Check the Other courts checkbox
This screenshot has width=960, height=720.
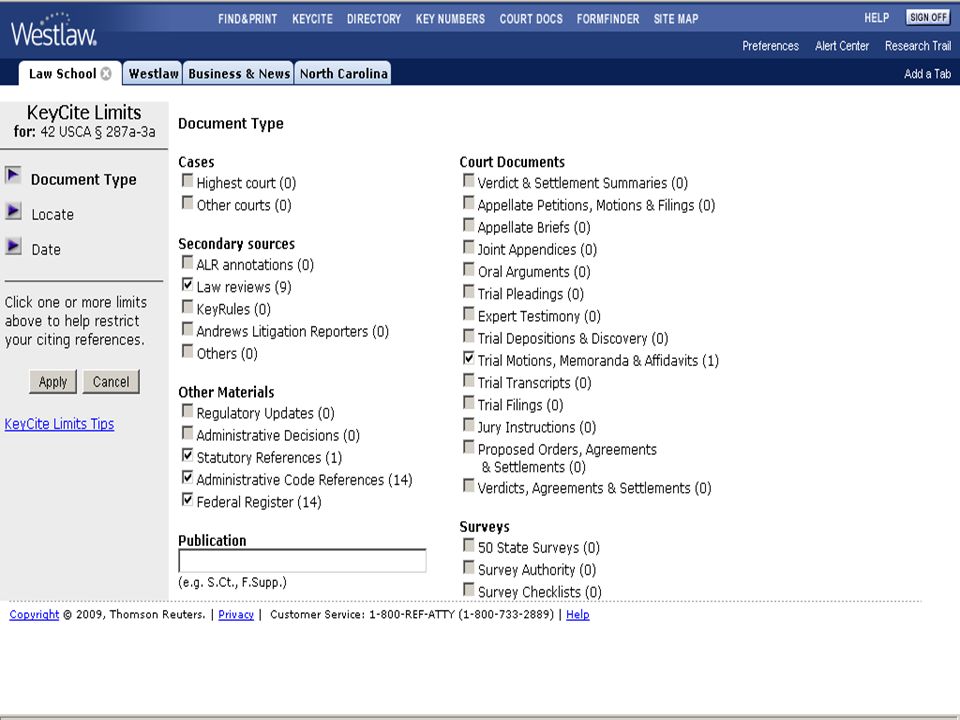tap(187, 203)
